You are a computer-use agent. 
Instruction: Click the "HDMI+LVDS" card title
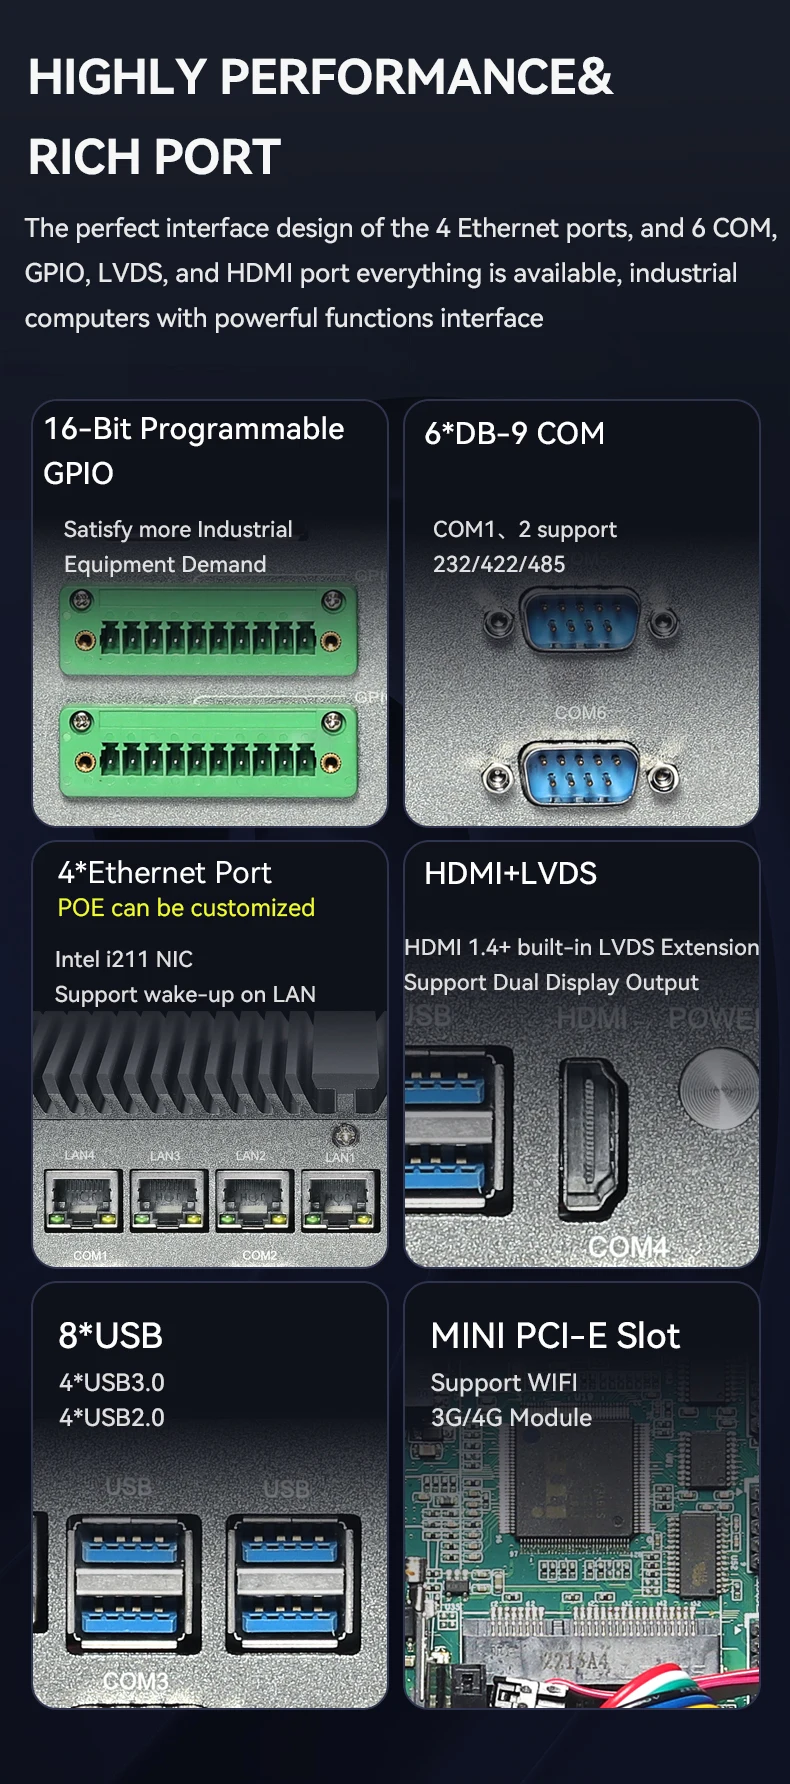tap(510, 873)
